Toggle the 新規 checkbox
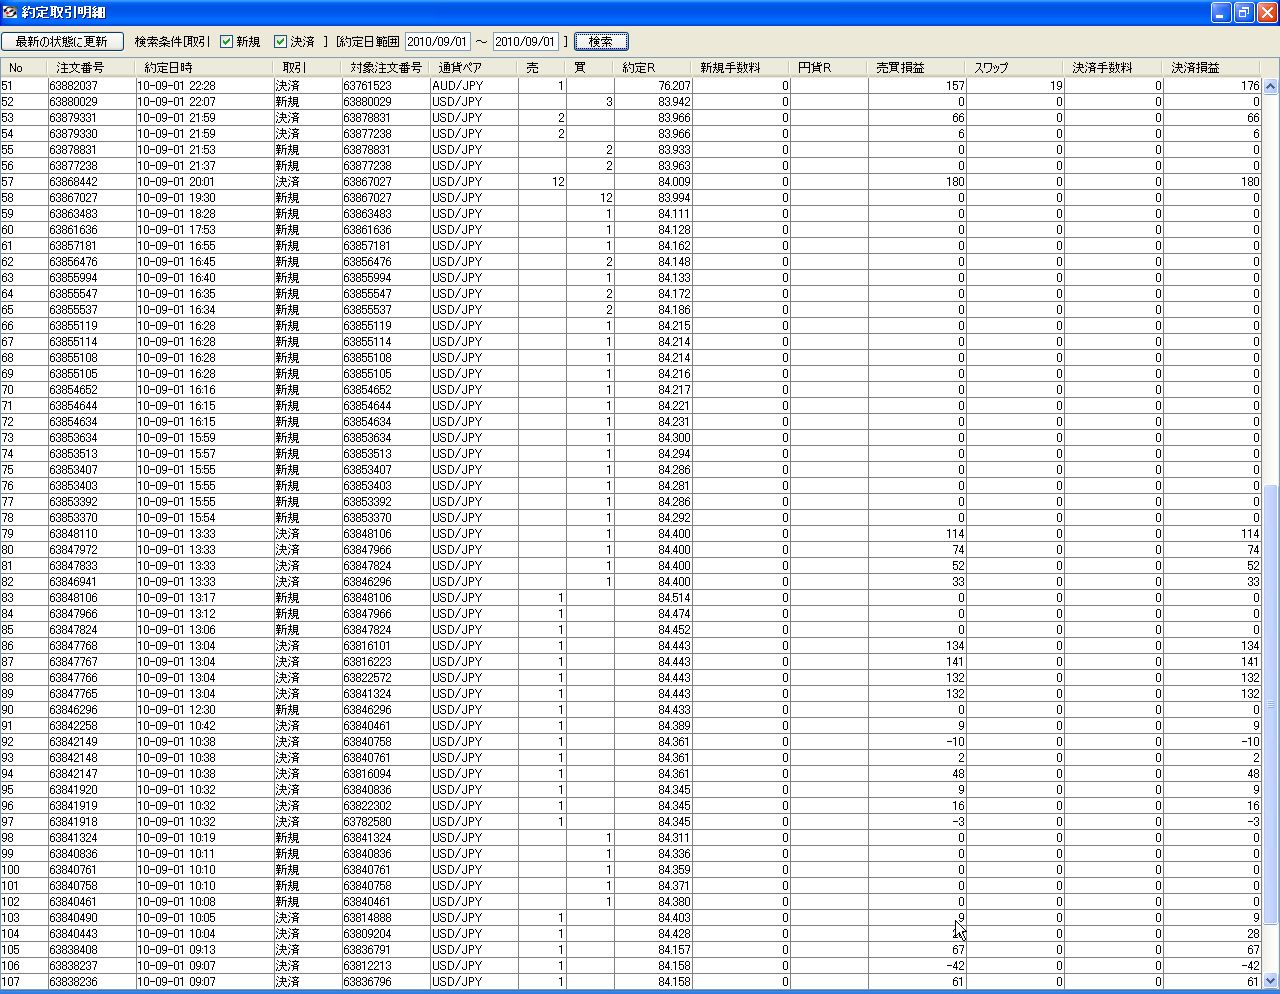Screen dimensions: 1280x994 226,42
